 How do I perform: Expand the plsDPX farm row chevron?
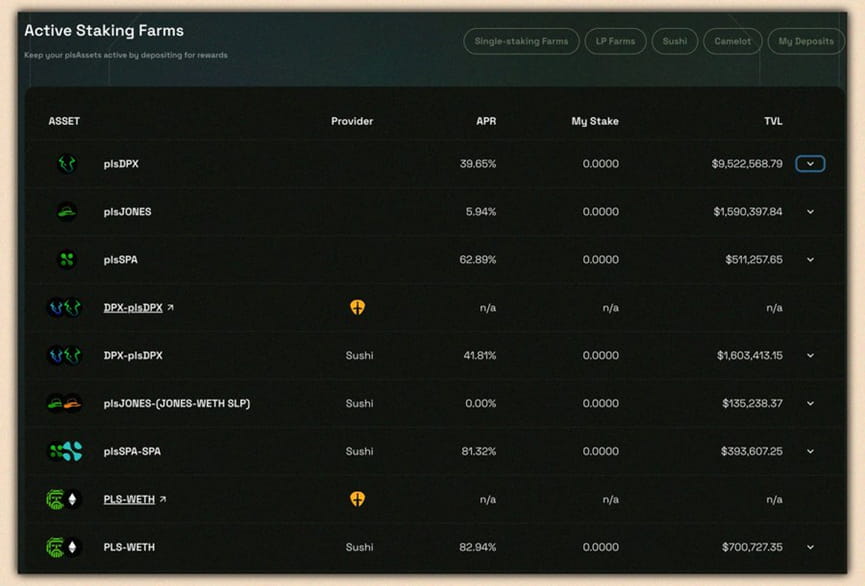[810, 164]
